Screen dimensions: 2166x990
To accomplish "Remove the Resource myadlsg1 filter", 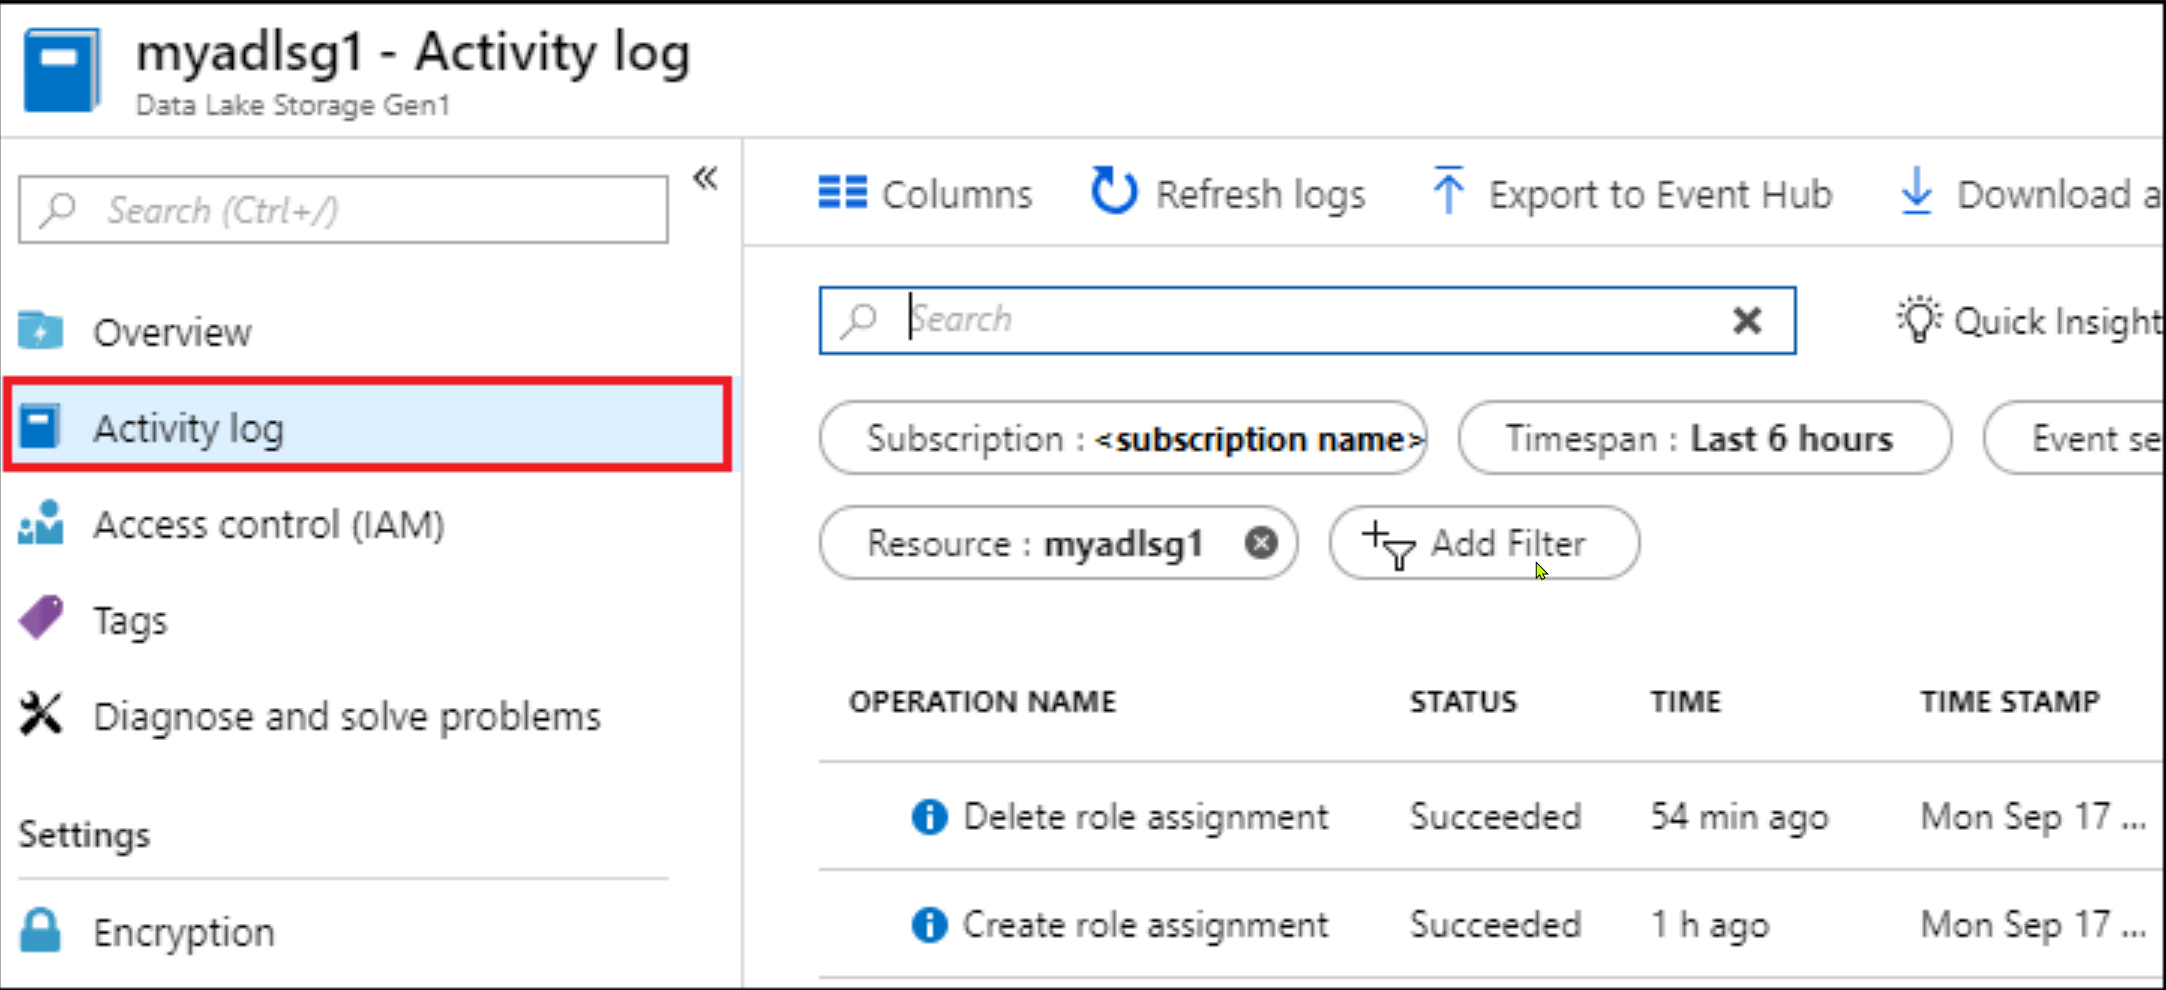I will [x=1261, y=542].
